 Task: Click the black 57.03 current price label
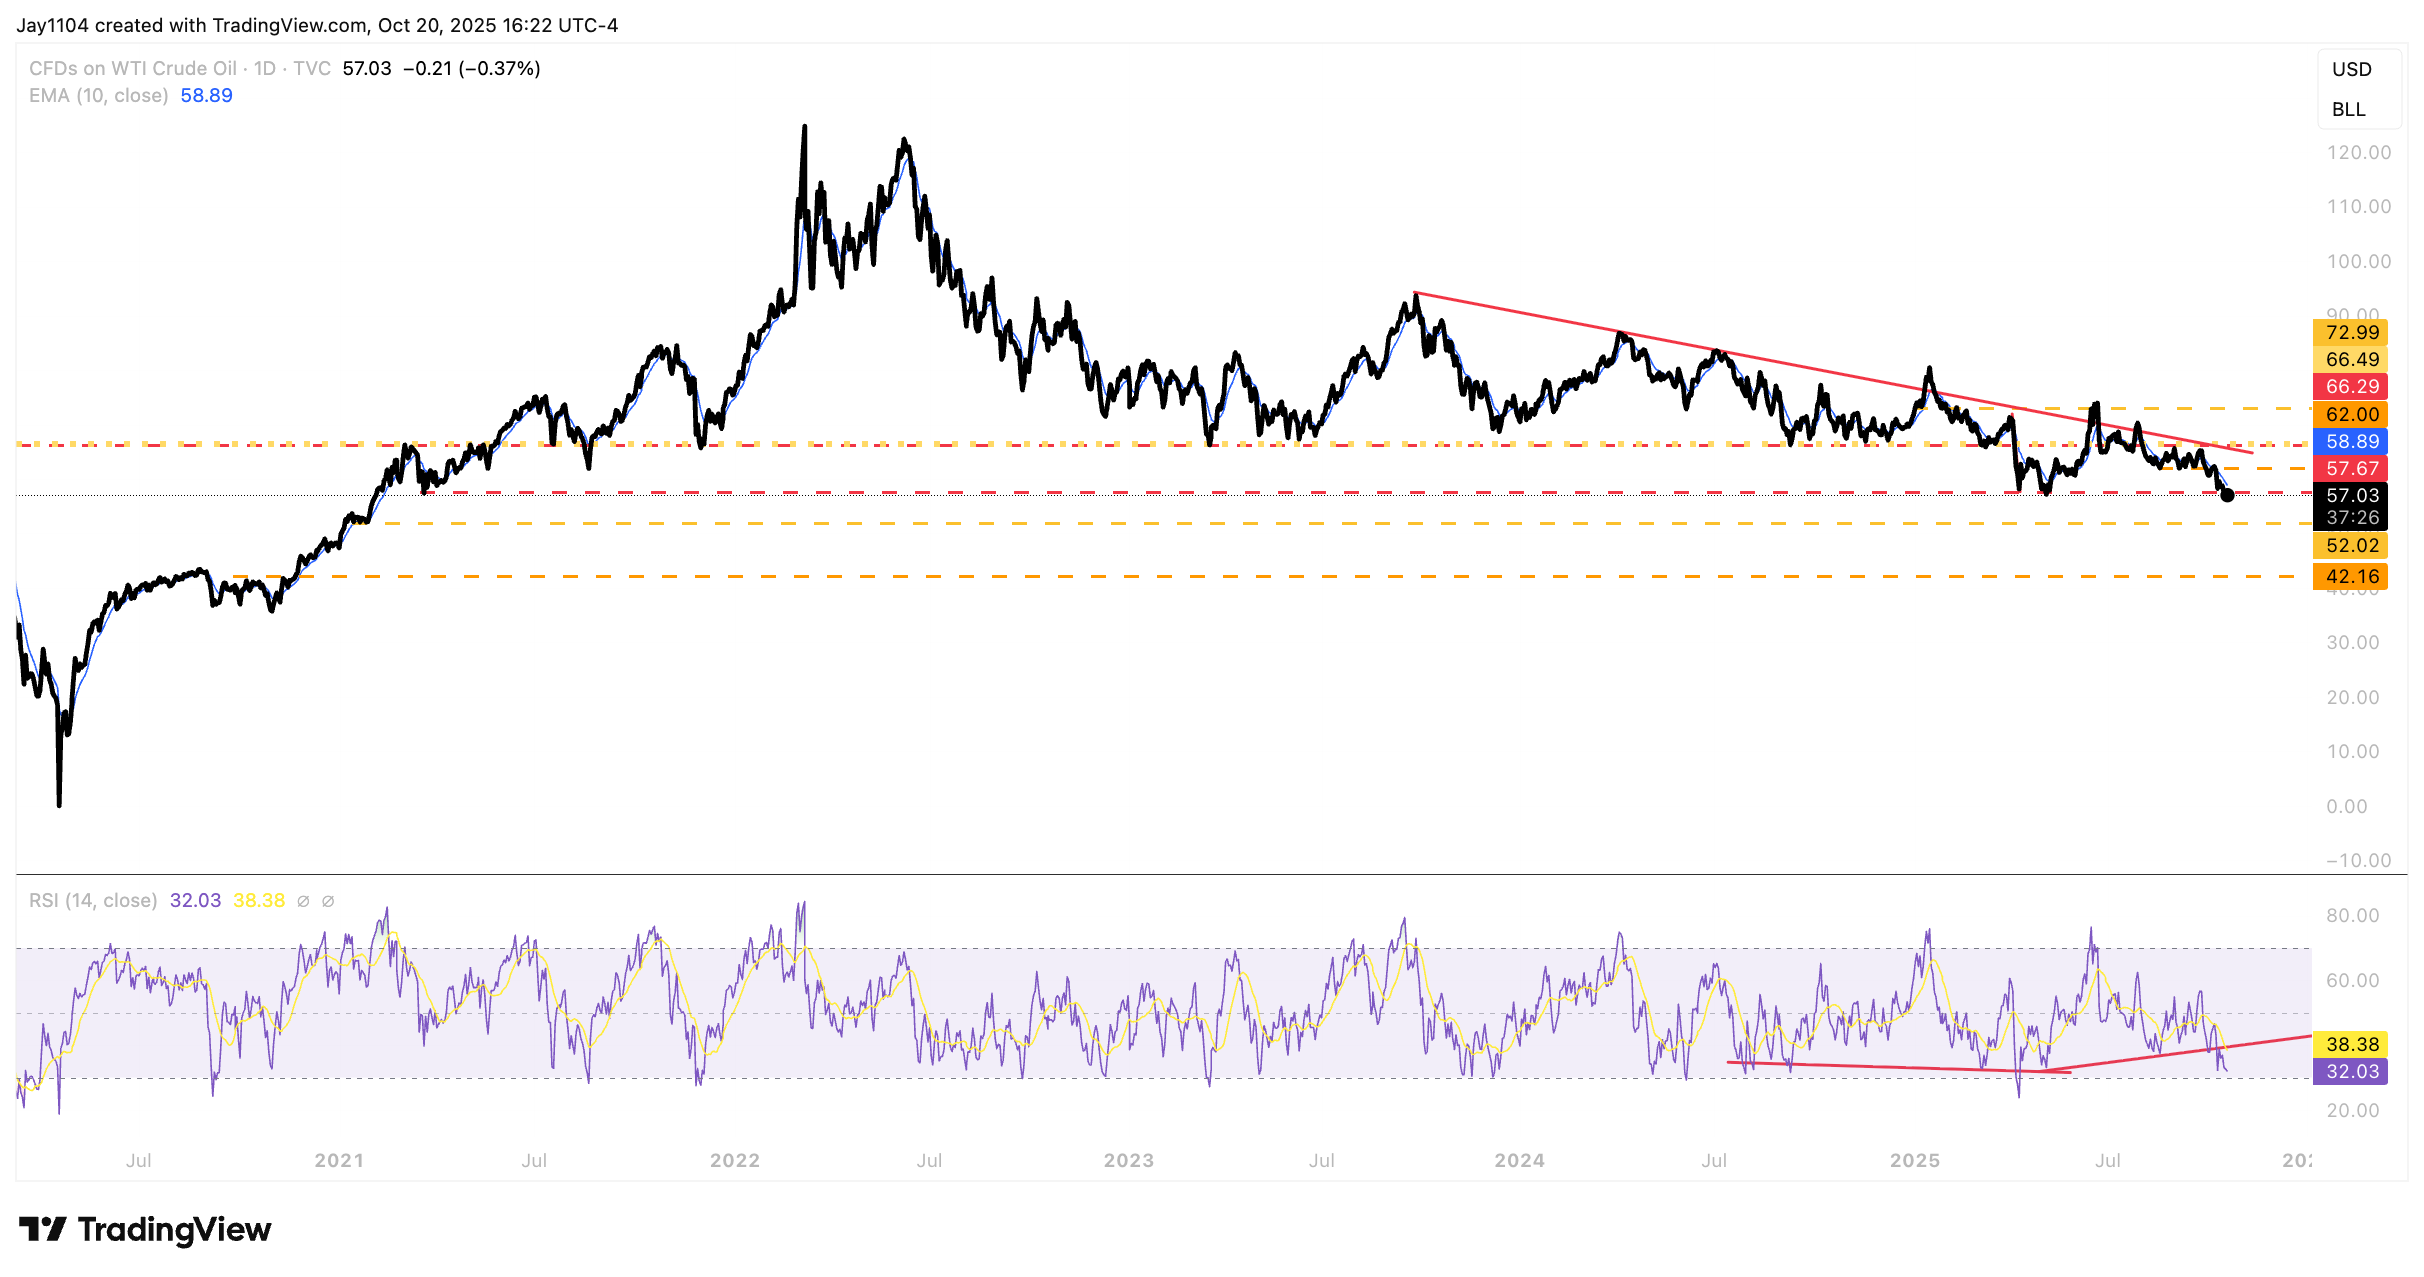click(x=2351, y=495)
